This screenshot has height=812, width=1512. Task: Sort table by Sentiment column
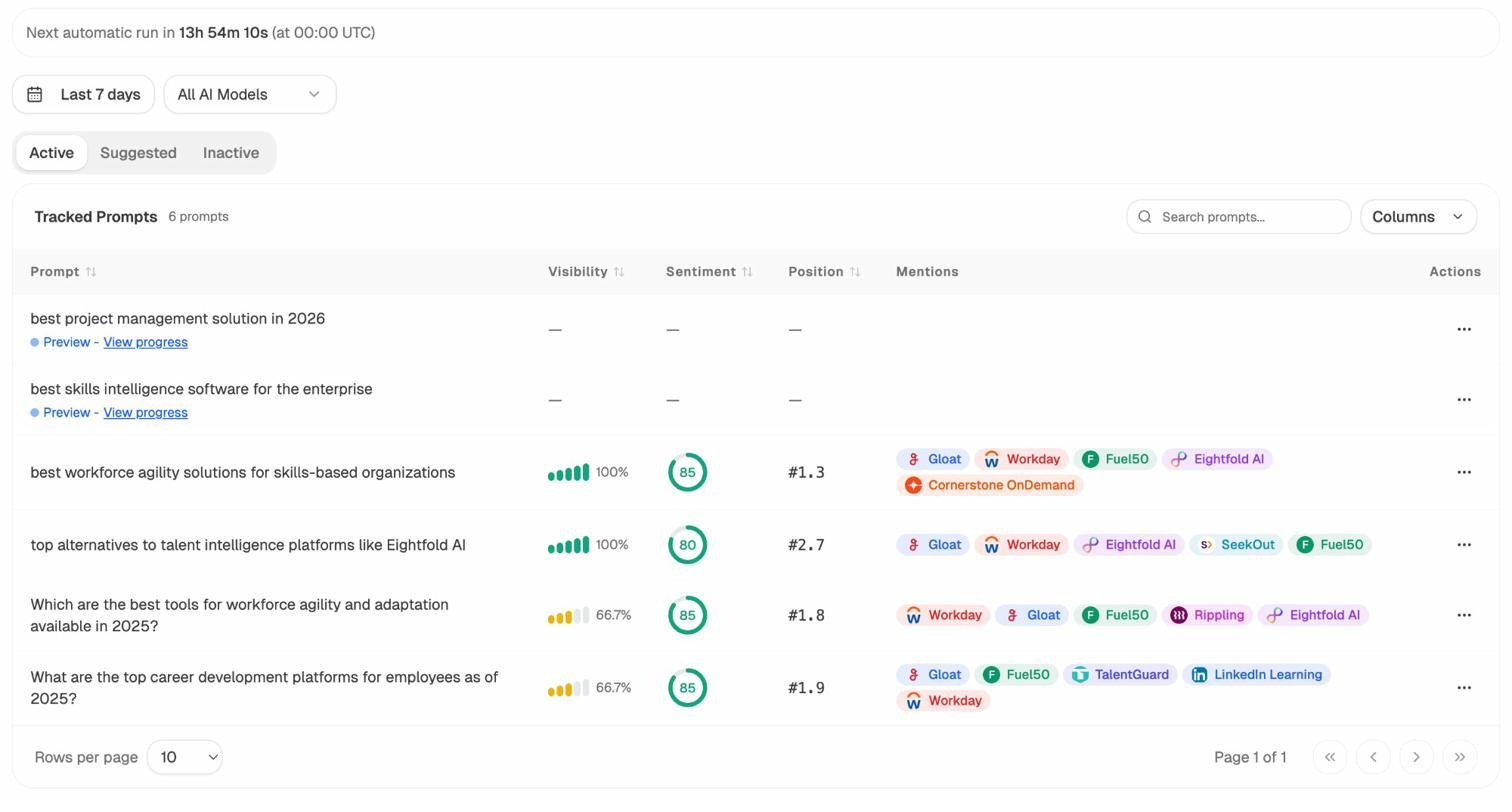[x=746, y=272]
